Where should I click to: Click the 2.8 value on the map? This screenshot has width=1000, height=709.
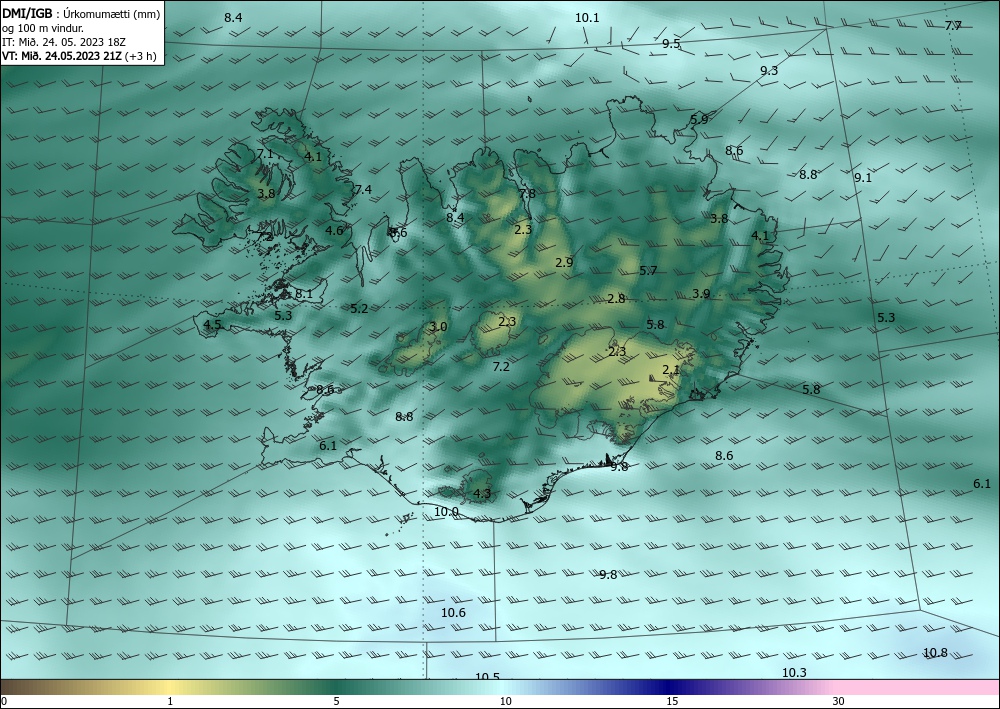[x=616, y=298]
